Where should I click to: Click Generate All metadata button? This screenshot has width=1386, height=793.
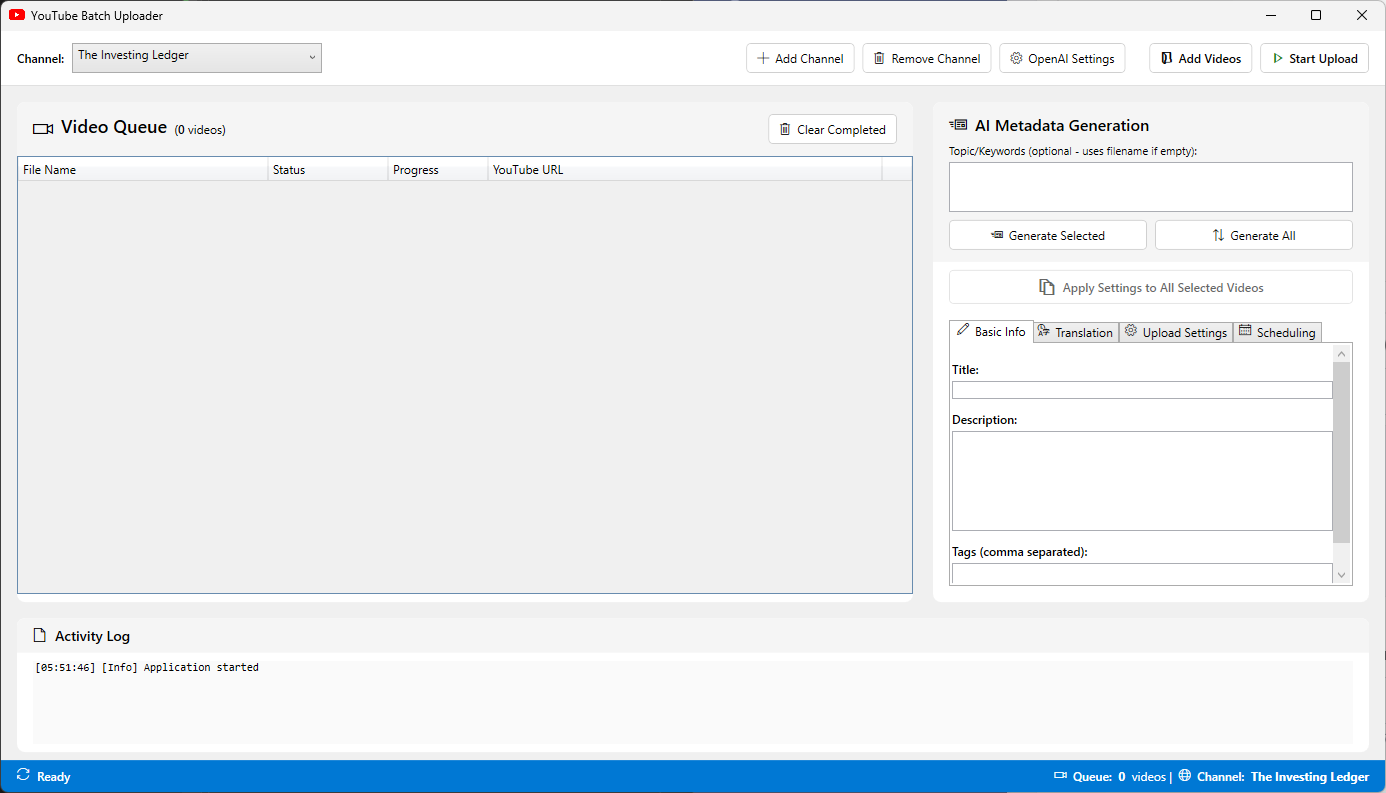[1253, 235]
